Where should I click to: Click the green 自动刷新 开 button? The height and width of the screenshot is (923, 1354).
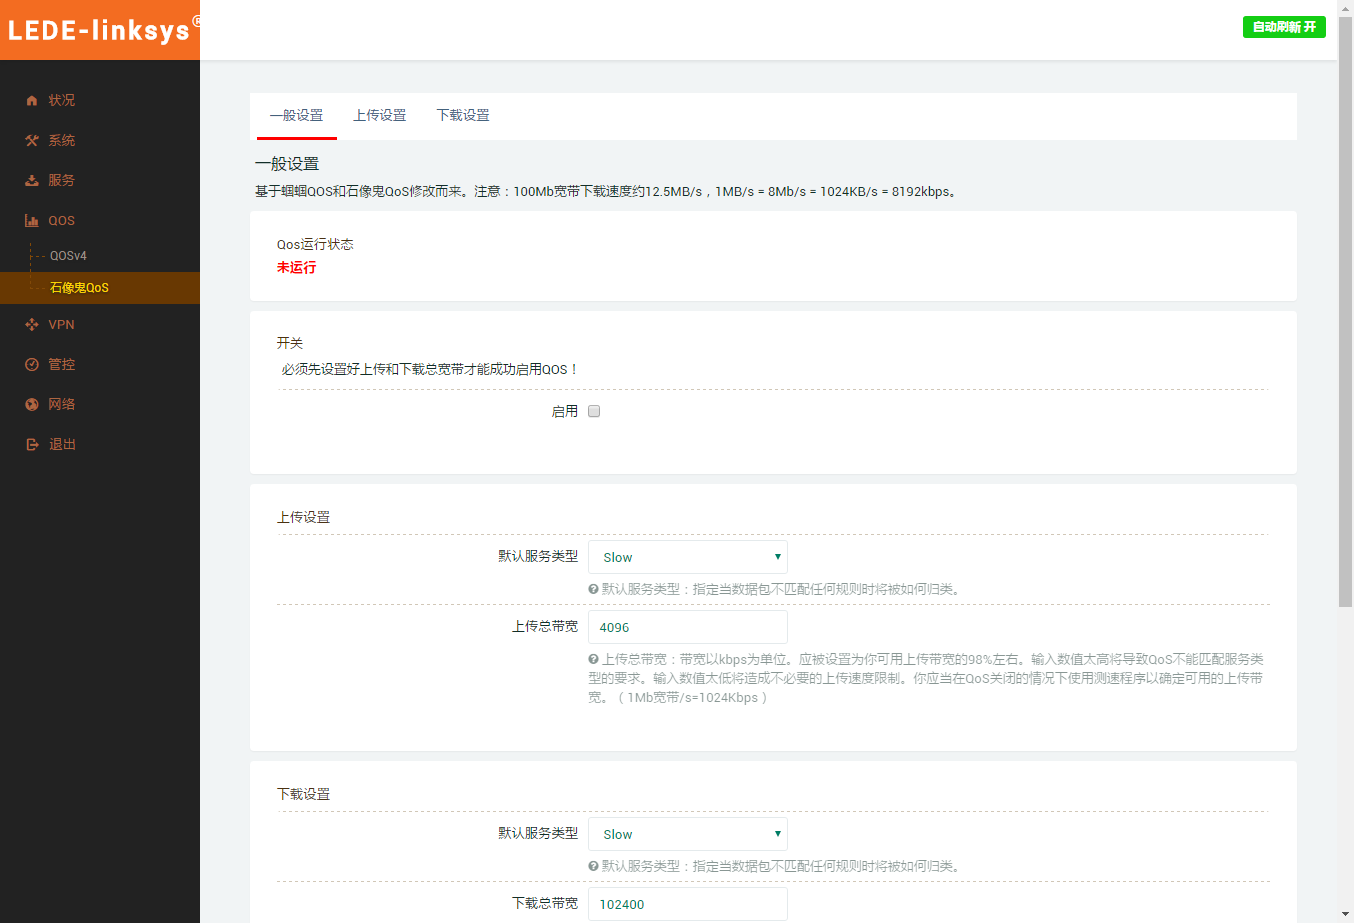[x=1283, y=27]
